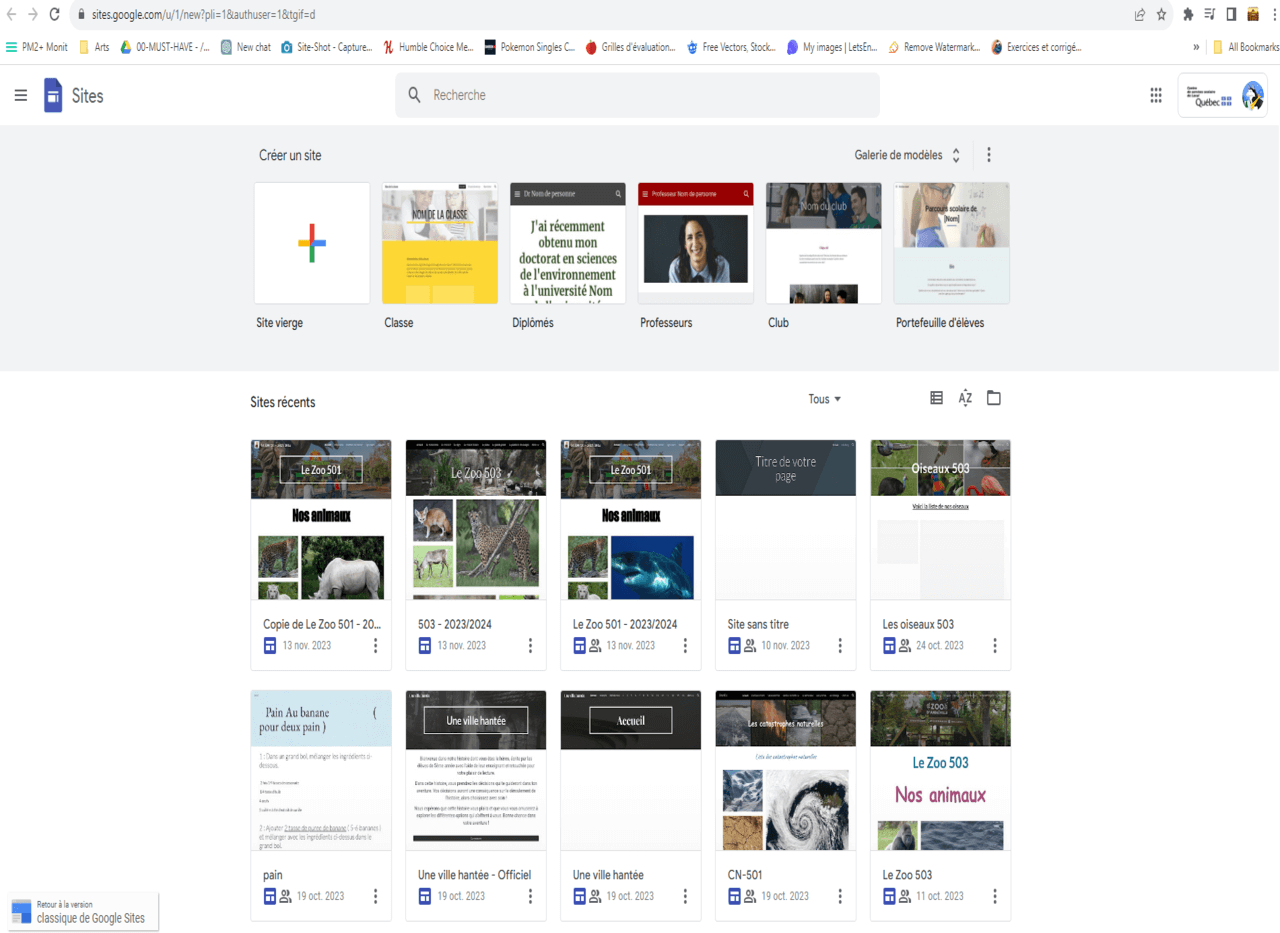Open the Grilles d'évaluation bookmark
The width and height of the screenshot is (1280, 933).
click(630, 47)
